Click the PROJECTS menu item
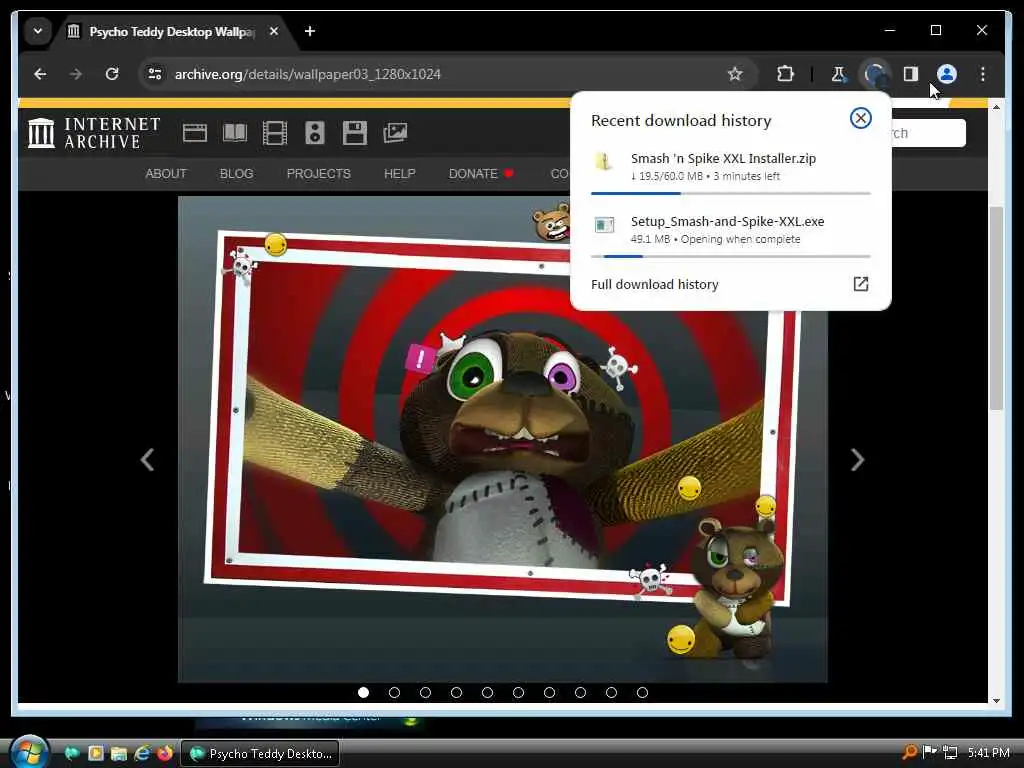Image resolution: width=1024 pixels, height=768 pixels. click(x=319, y=174)
